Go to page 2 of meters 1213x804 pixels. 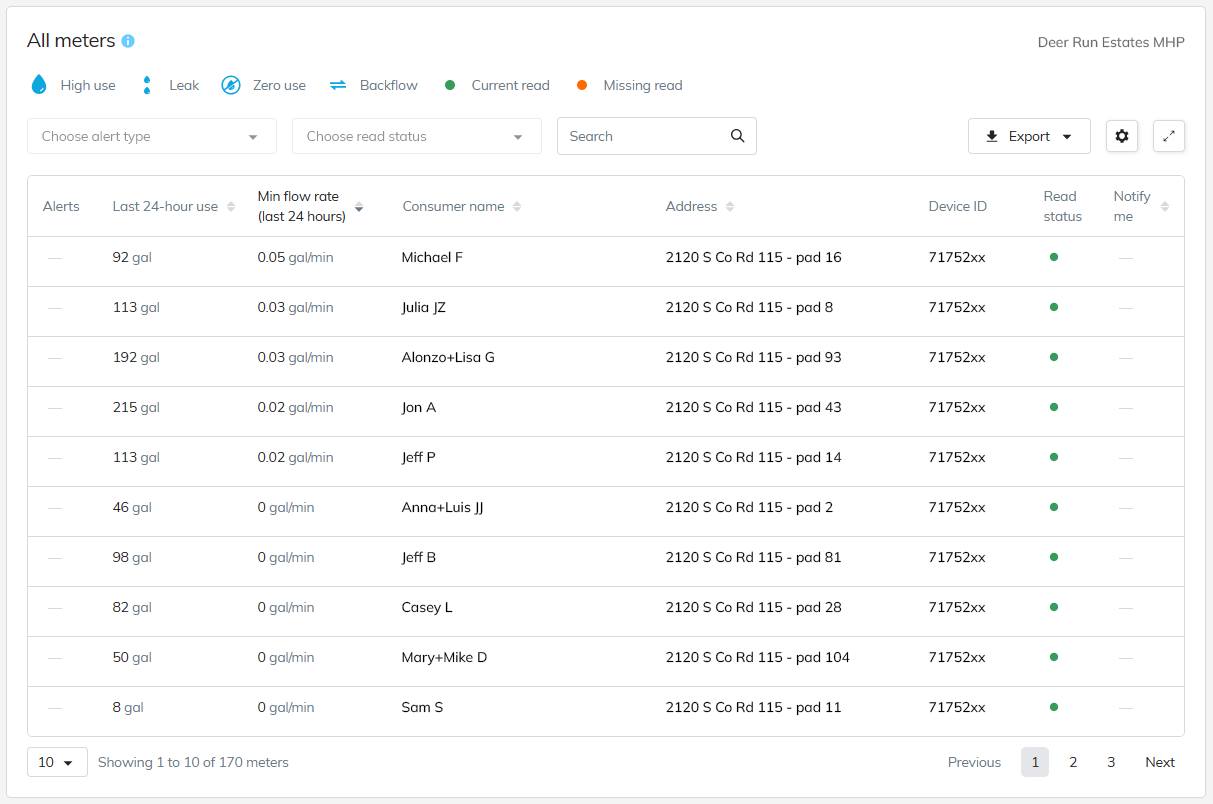[1073, 761]
